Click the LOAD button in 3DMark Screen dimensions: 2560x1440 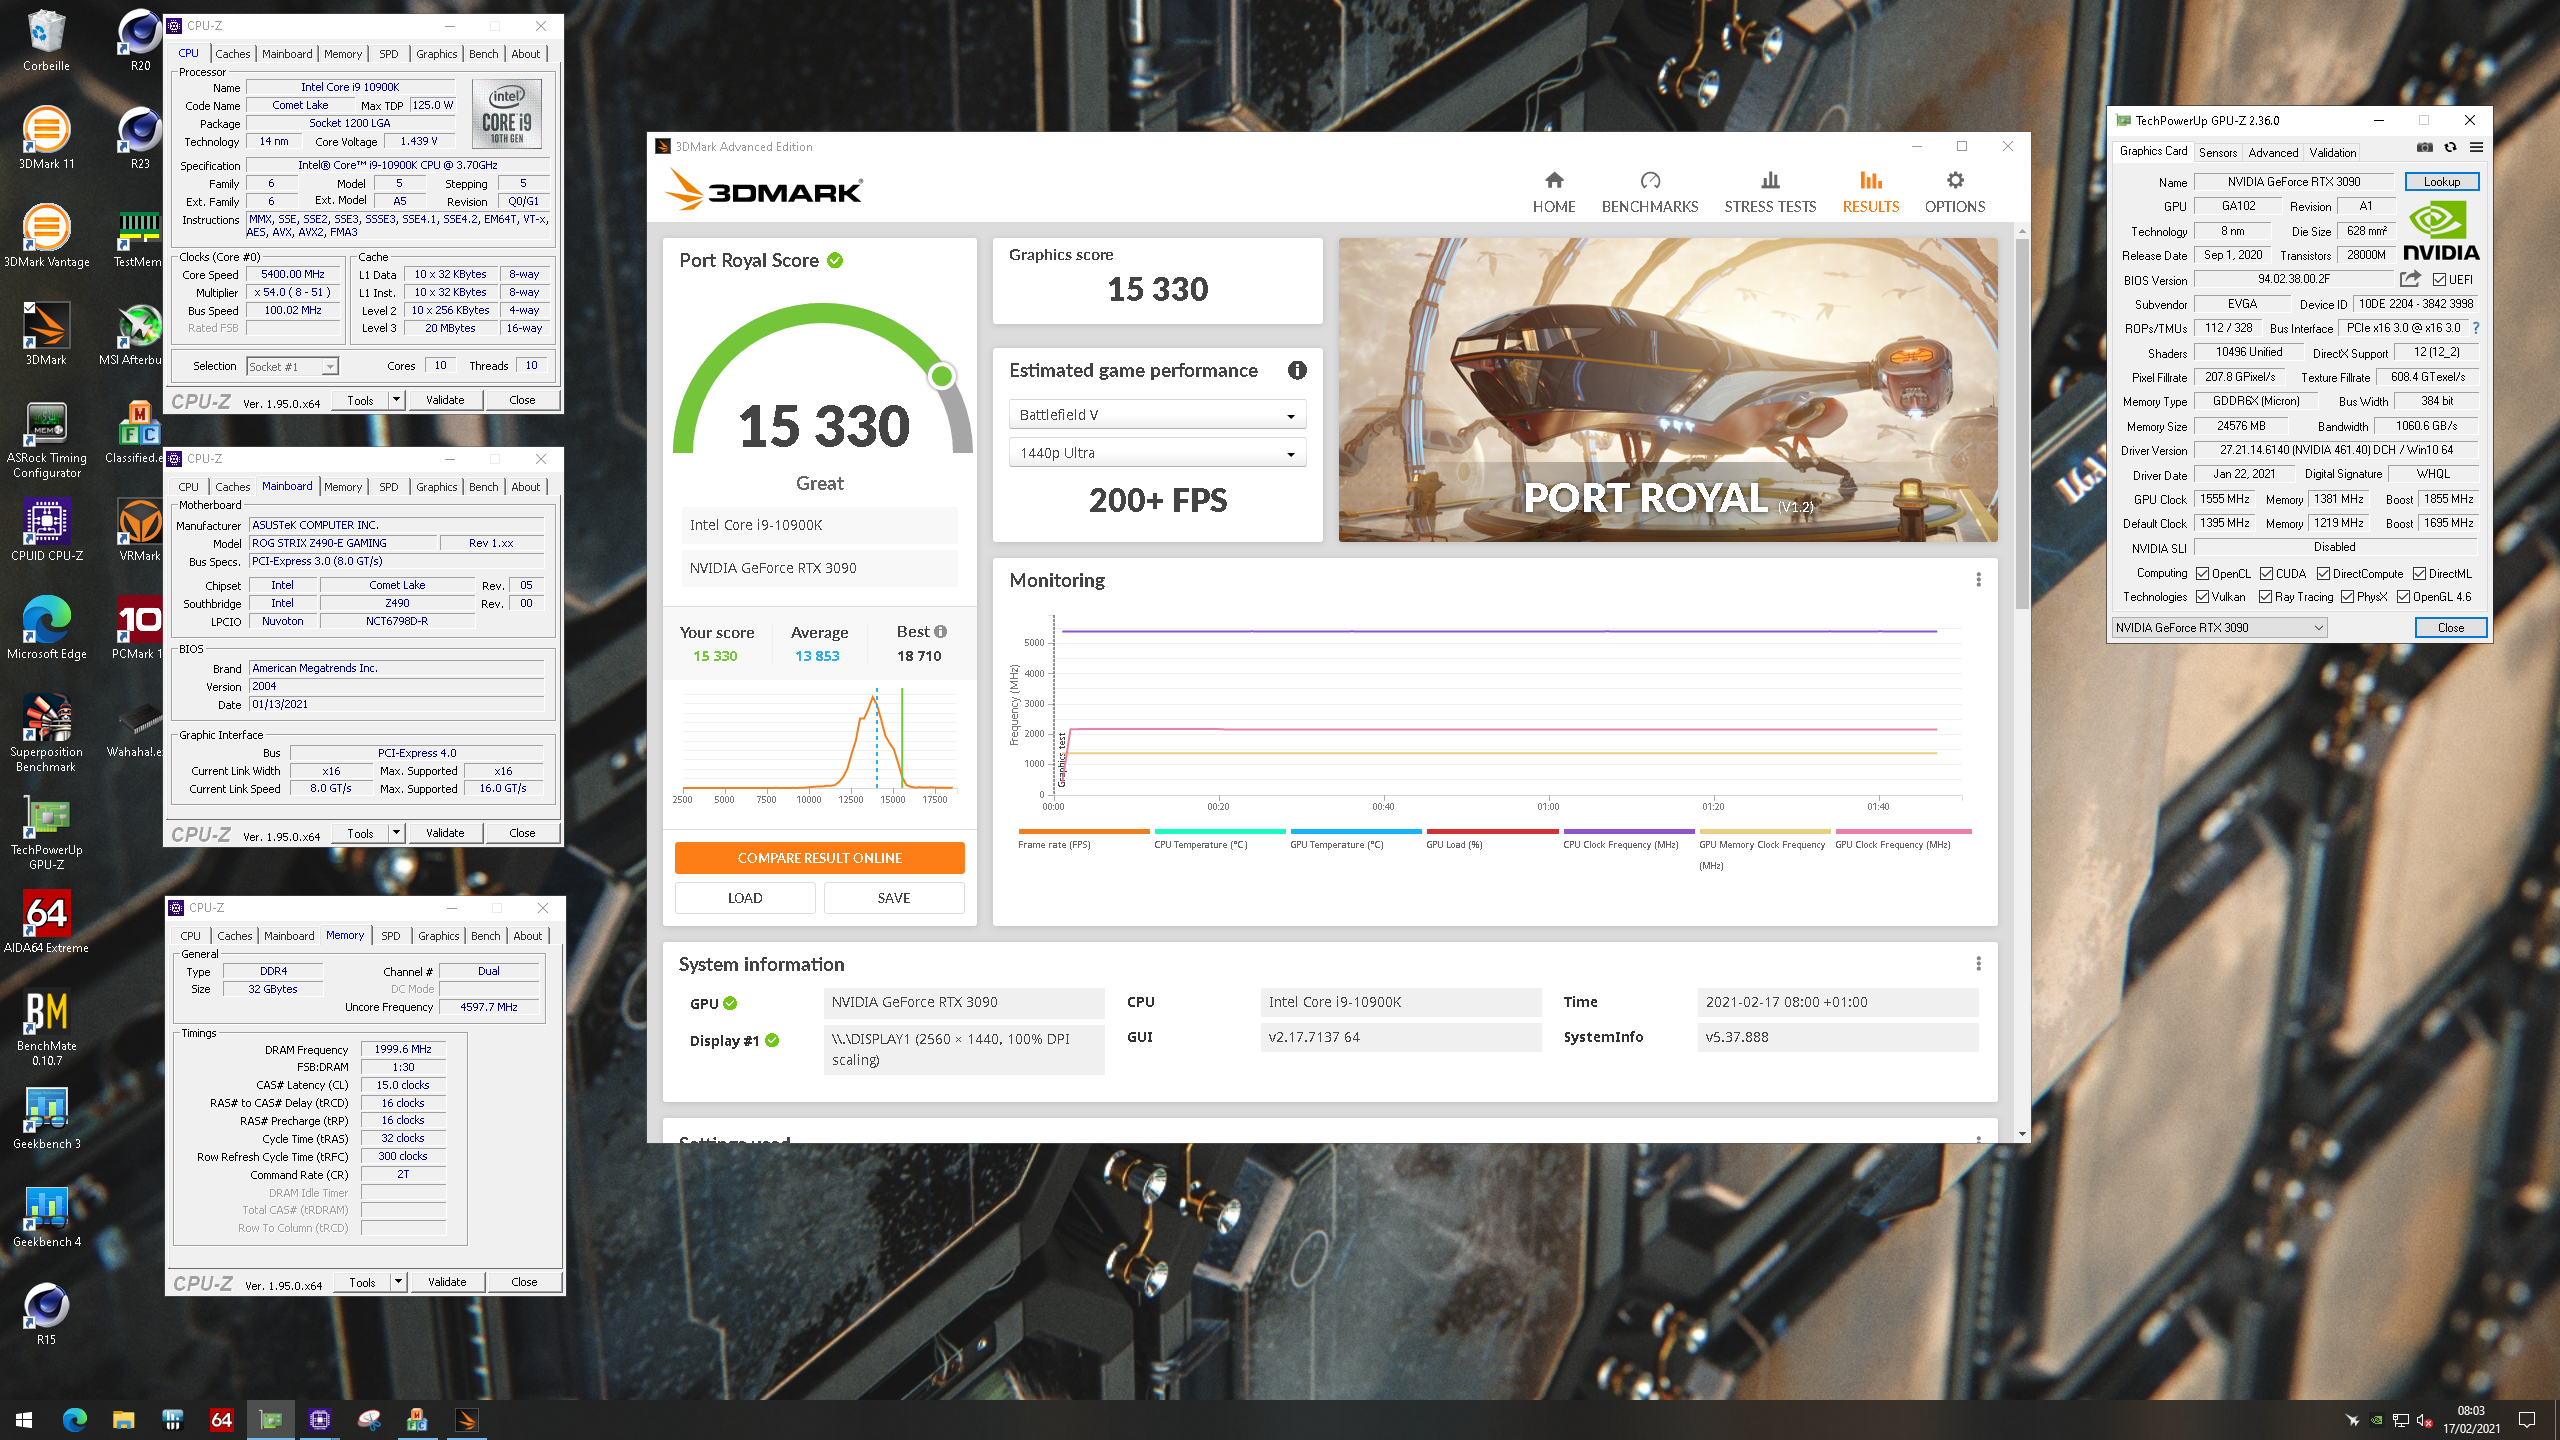744,898
